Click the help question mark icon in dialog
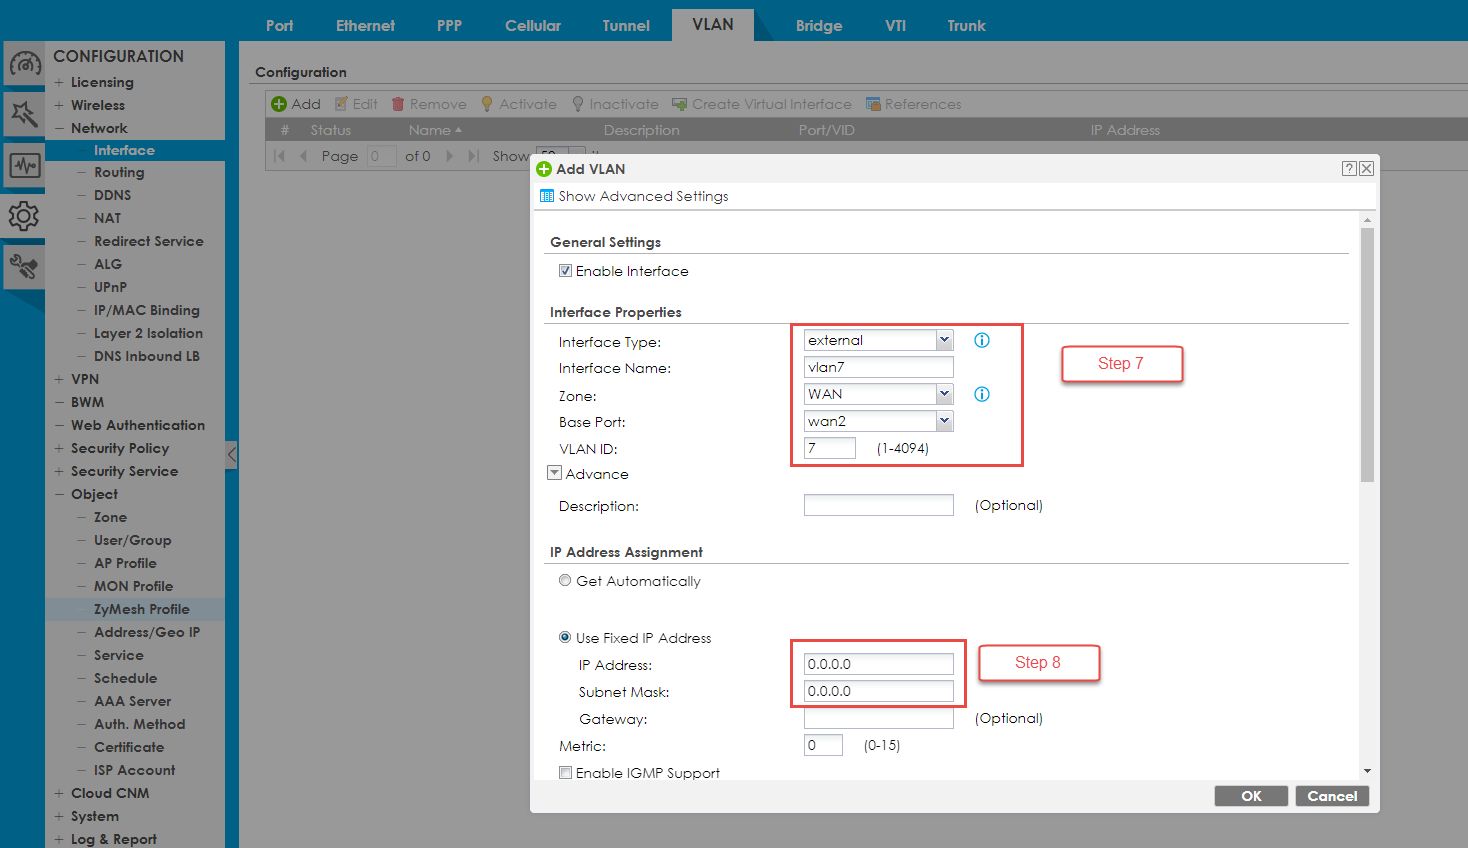 click(x=1349, y=169)
